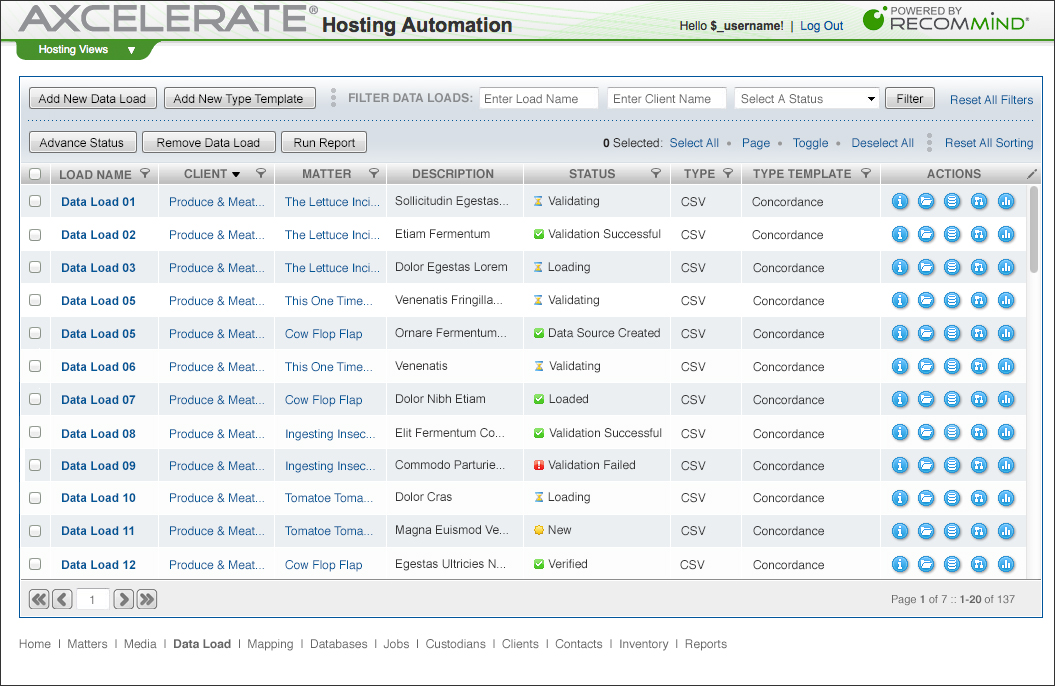
Task: Click the Run Report button
Action: click(324, 143)
